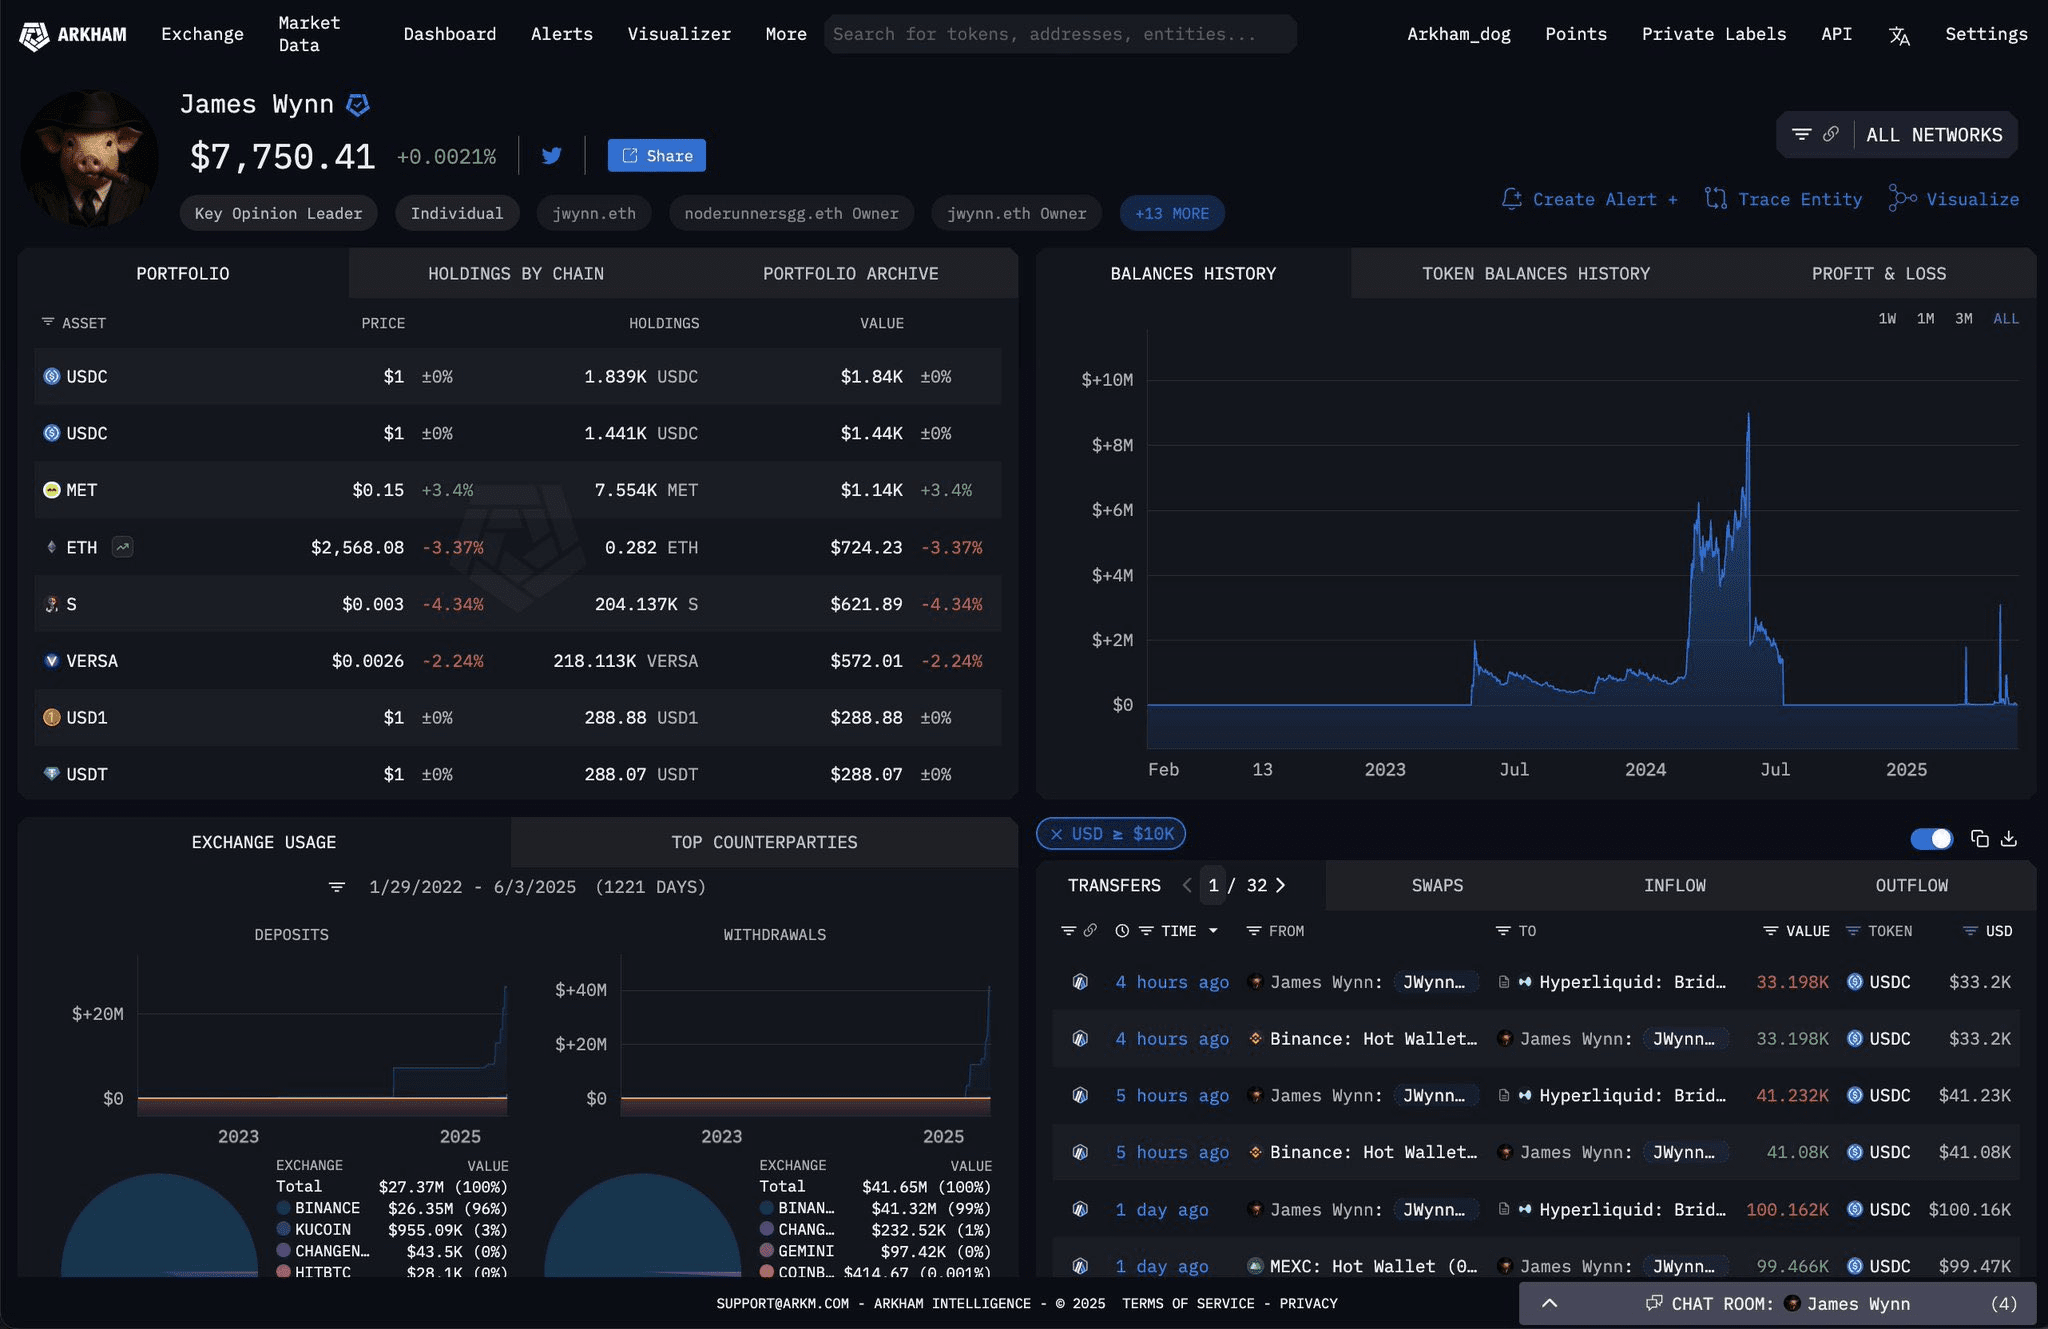Open James Wynn's Twitter profile icon

(551, 156)
